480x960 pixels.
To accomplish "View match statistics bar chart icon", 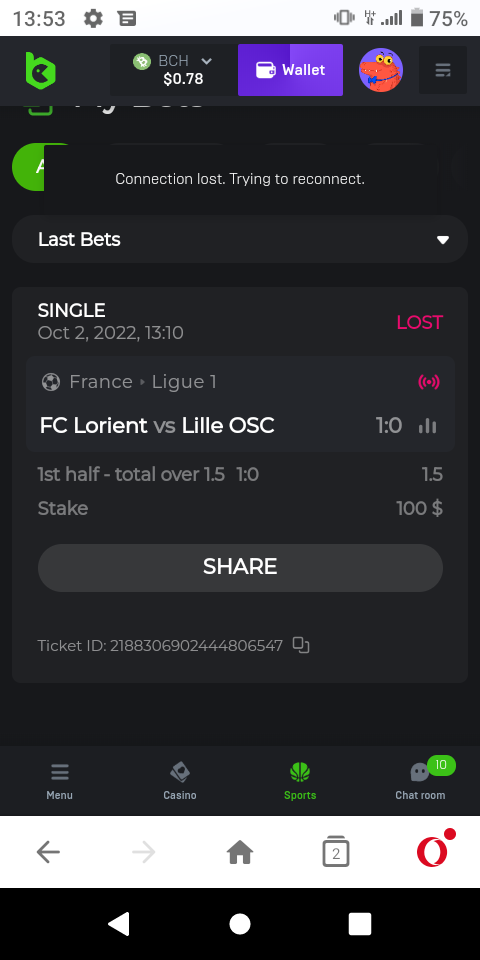I will tap(427, 426).
